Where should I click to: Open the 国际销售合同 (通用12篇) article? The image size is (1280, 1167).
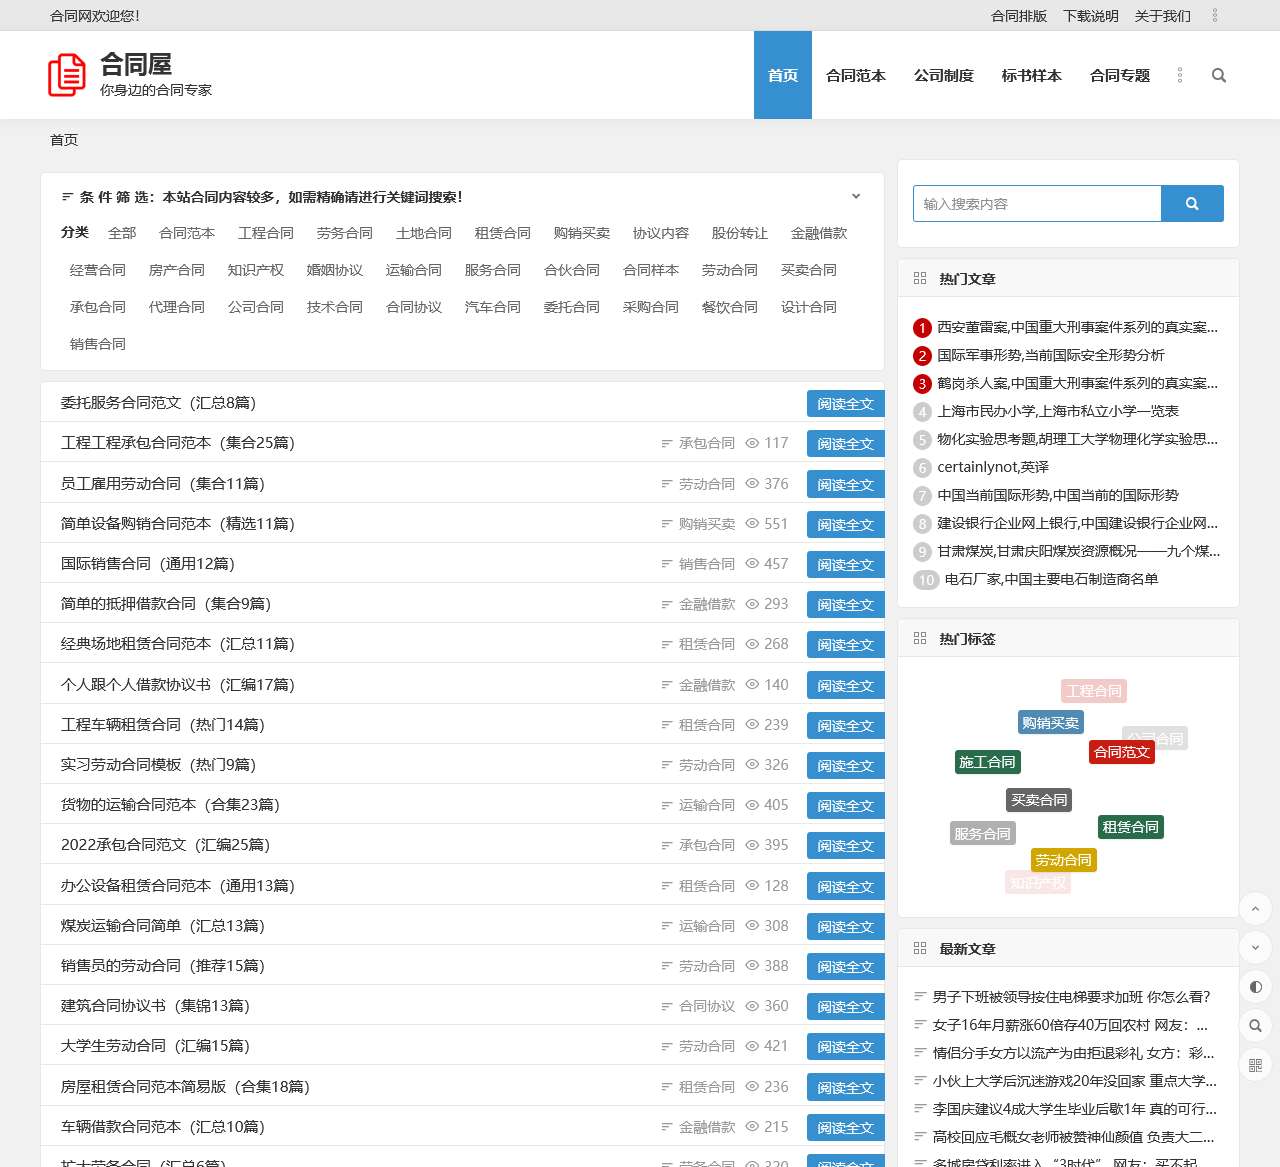(x=148, y=564)
